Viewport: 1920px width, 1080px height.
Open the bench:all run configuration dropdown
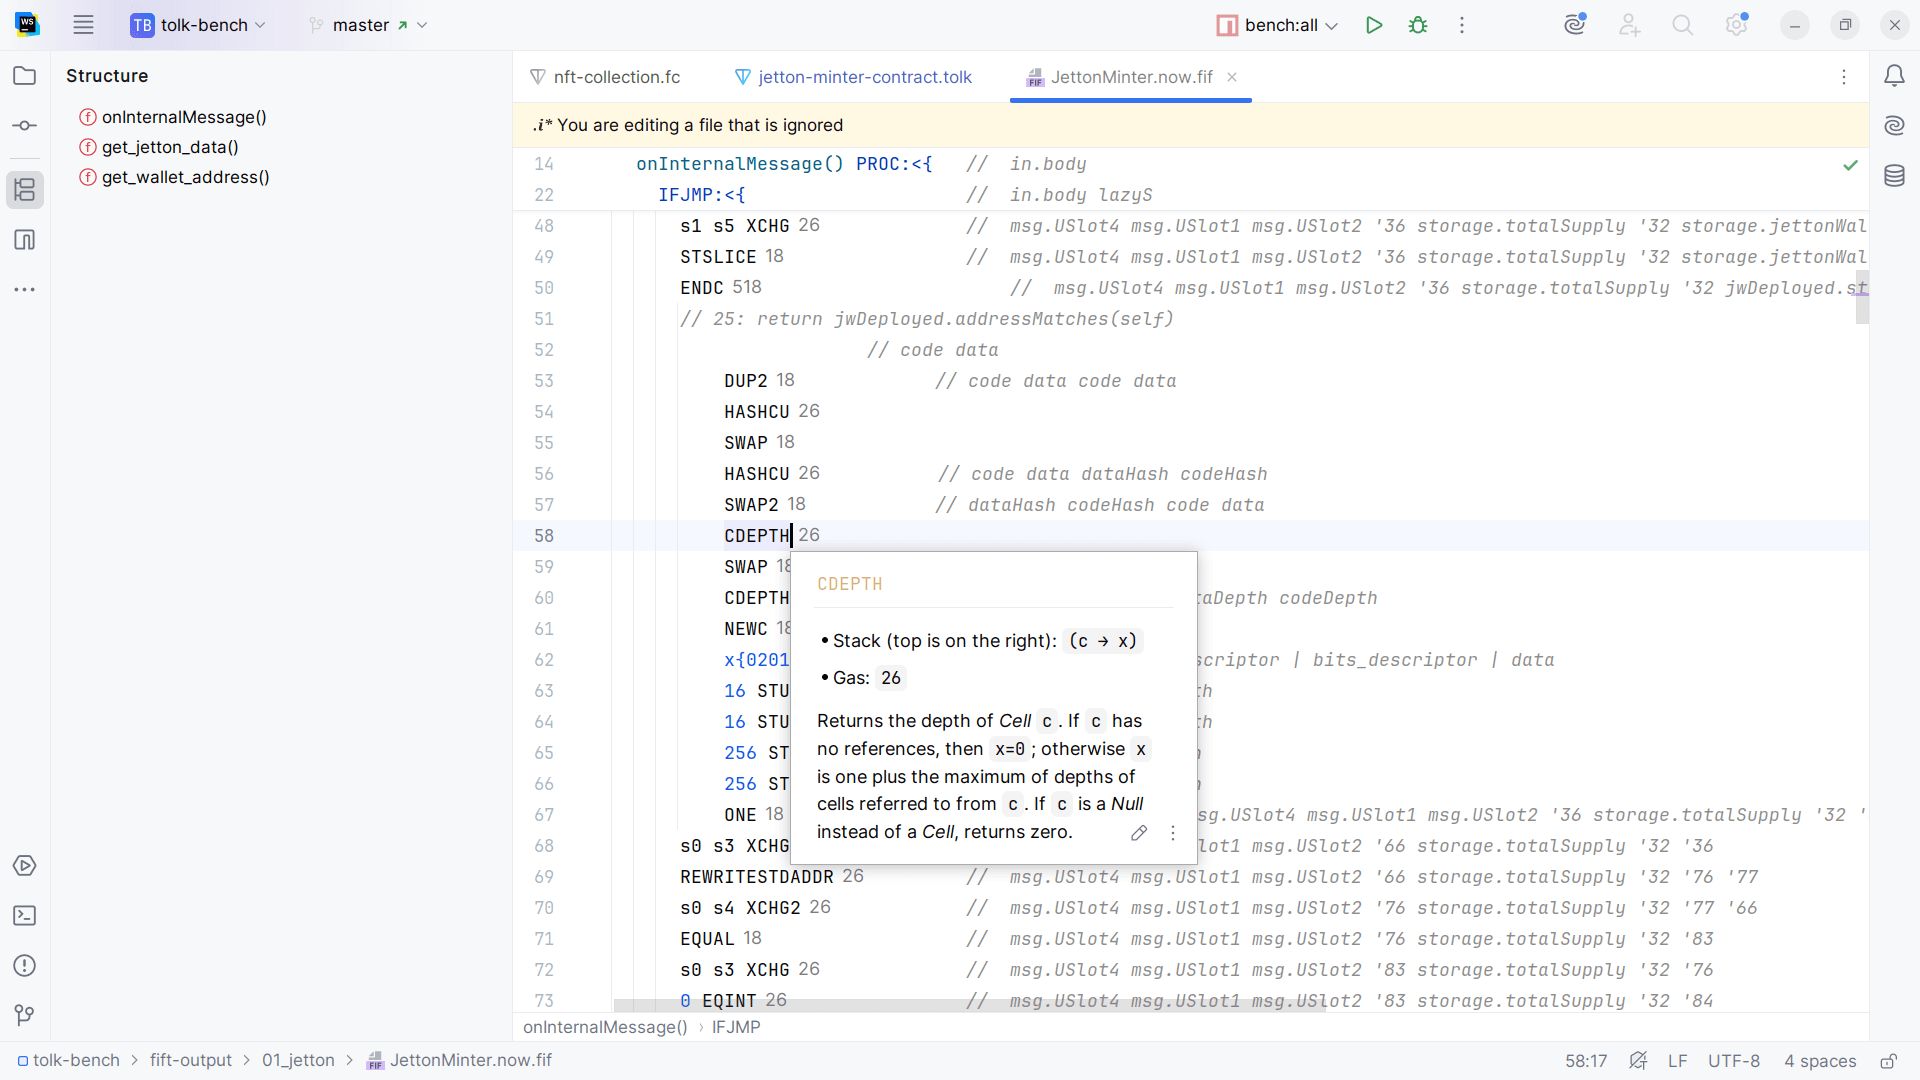click(1277, 25)
